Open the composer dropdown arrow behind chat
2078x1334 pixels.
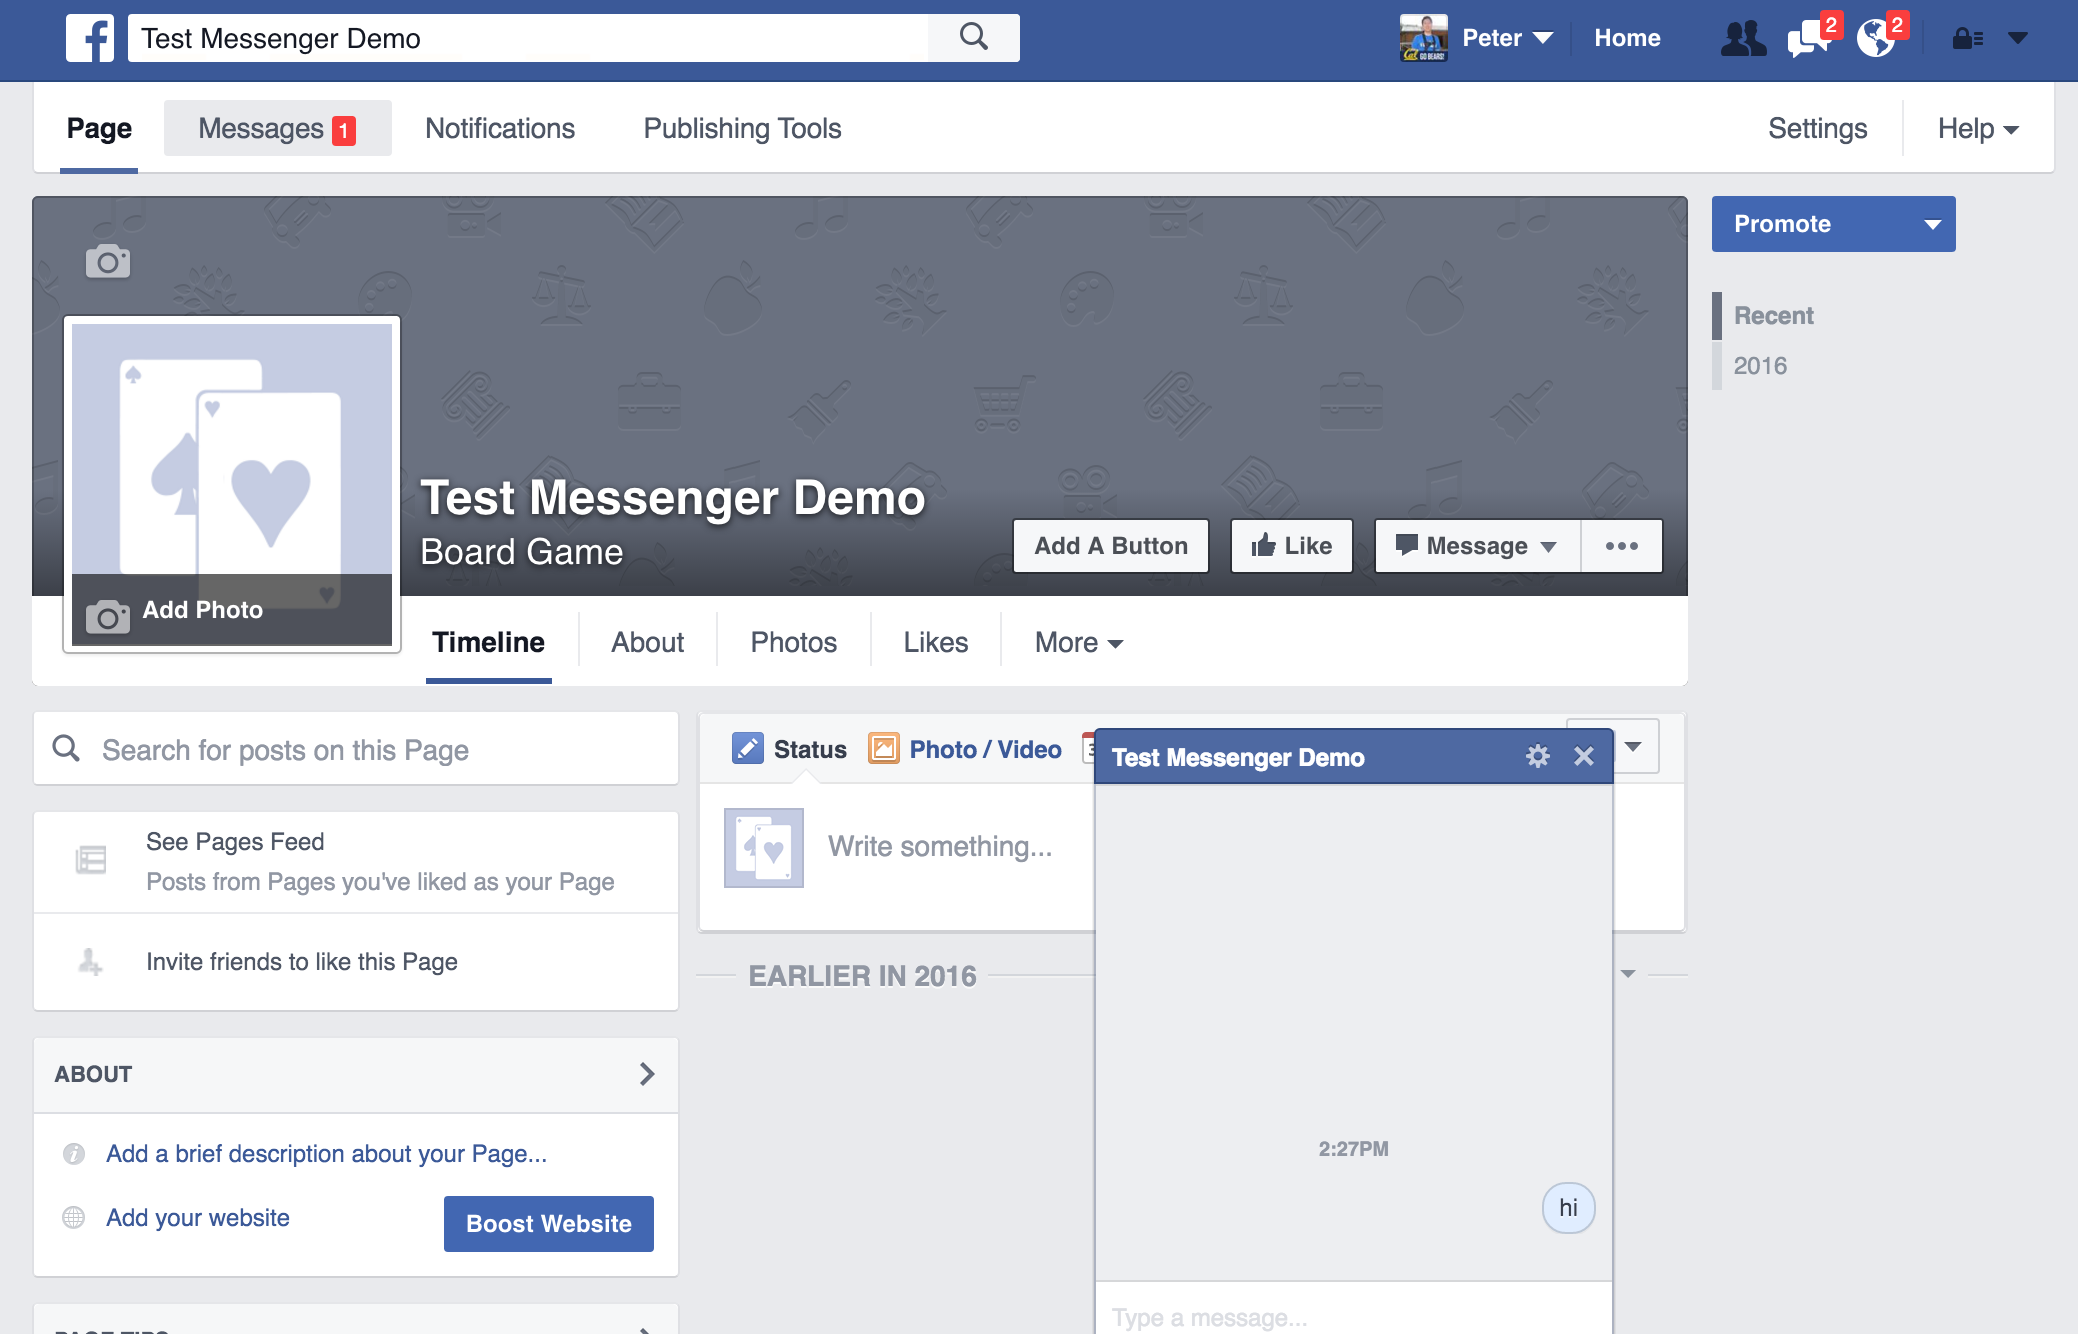click(1633, 746)
